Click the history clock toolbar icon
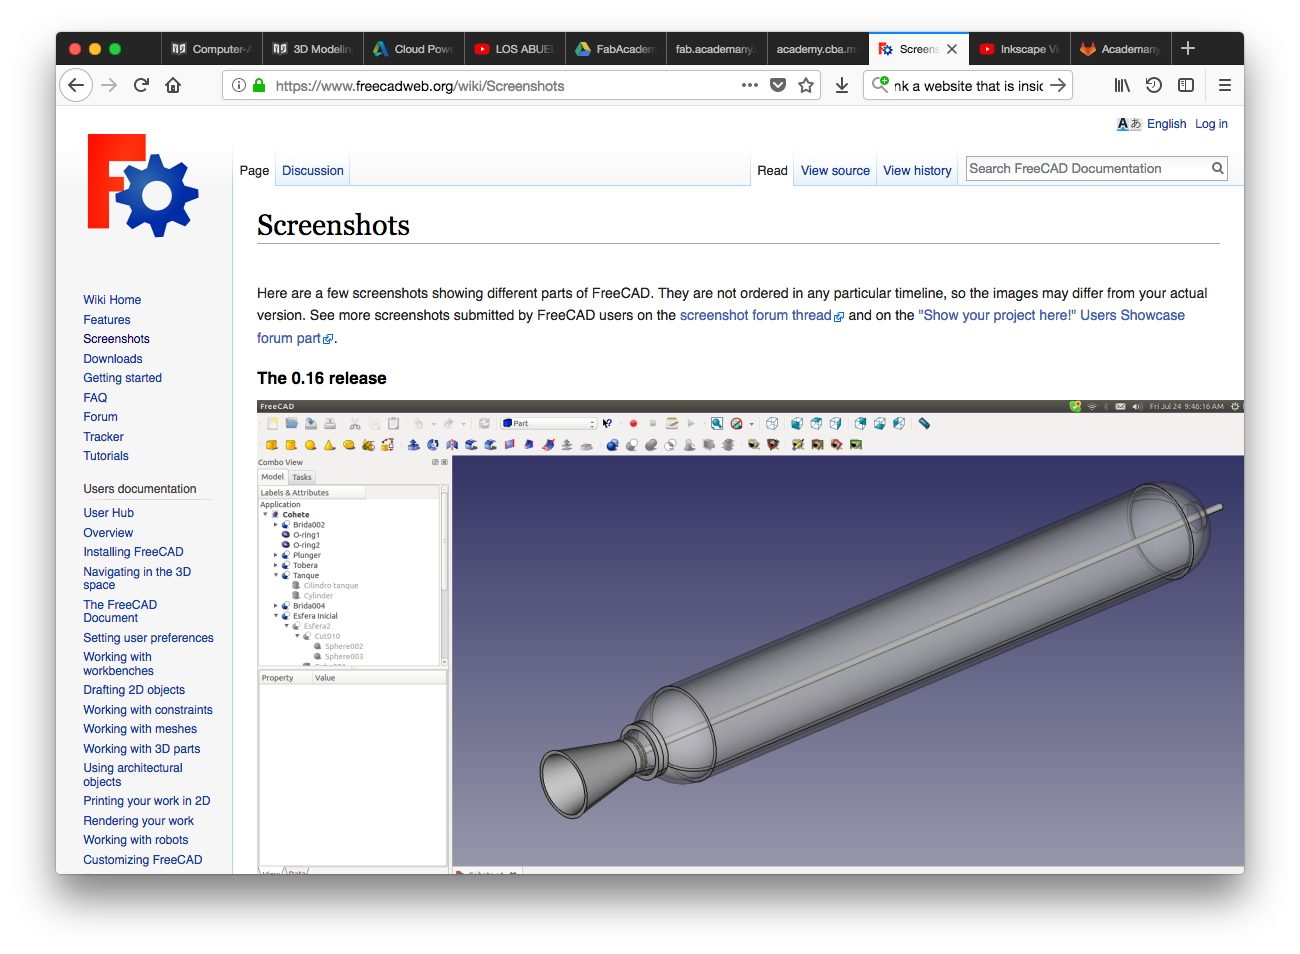The width and height of the screenshot is (1300, 954). (x=1154, y=86)
